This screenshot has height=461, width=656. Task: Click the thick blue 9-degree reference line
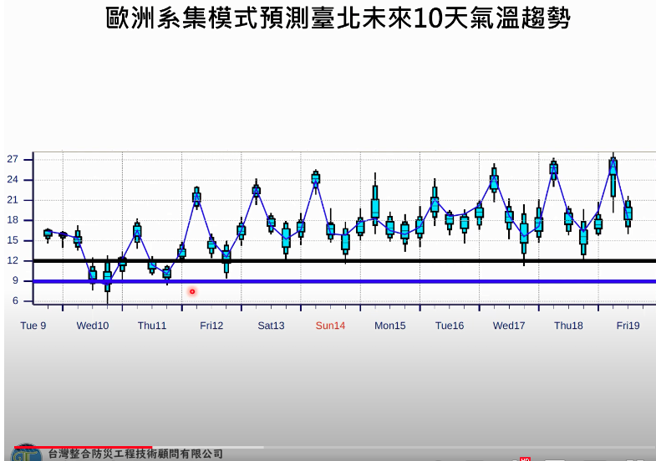(344, 282)
